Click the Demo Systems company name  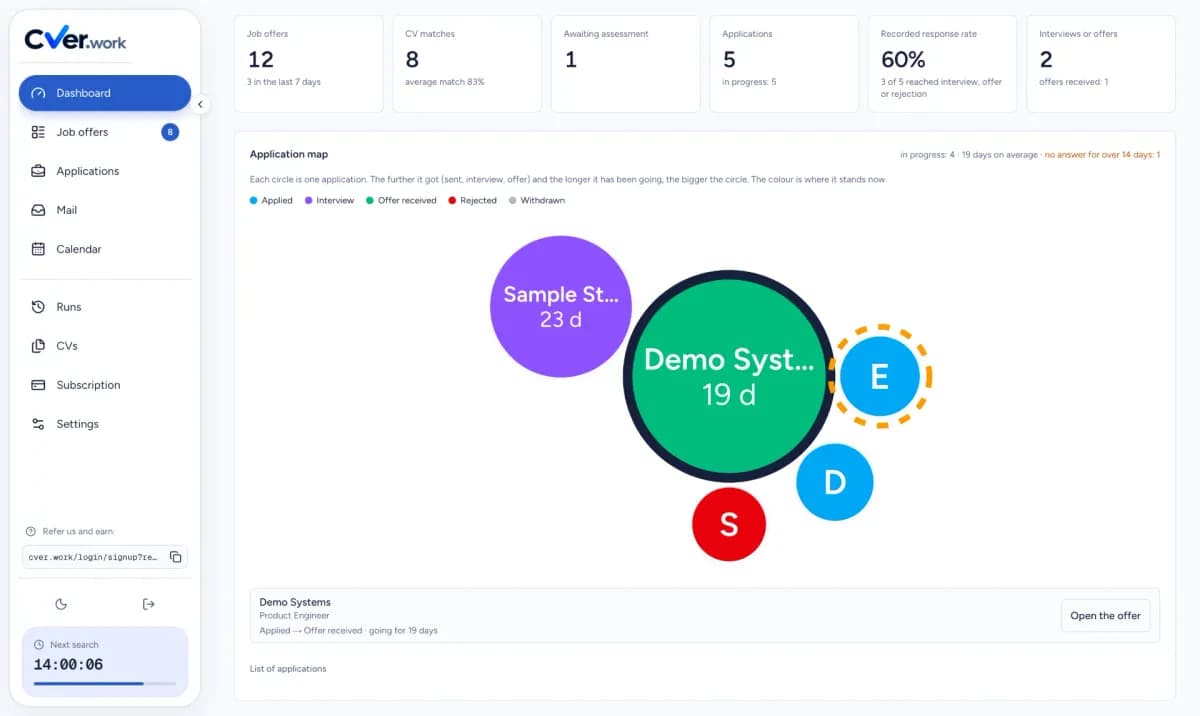295,602
